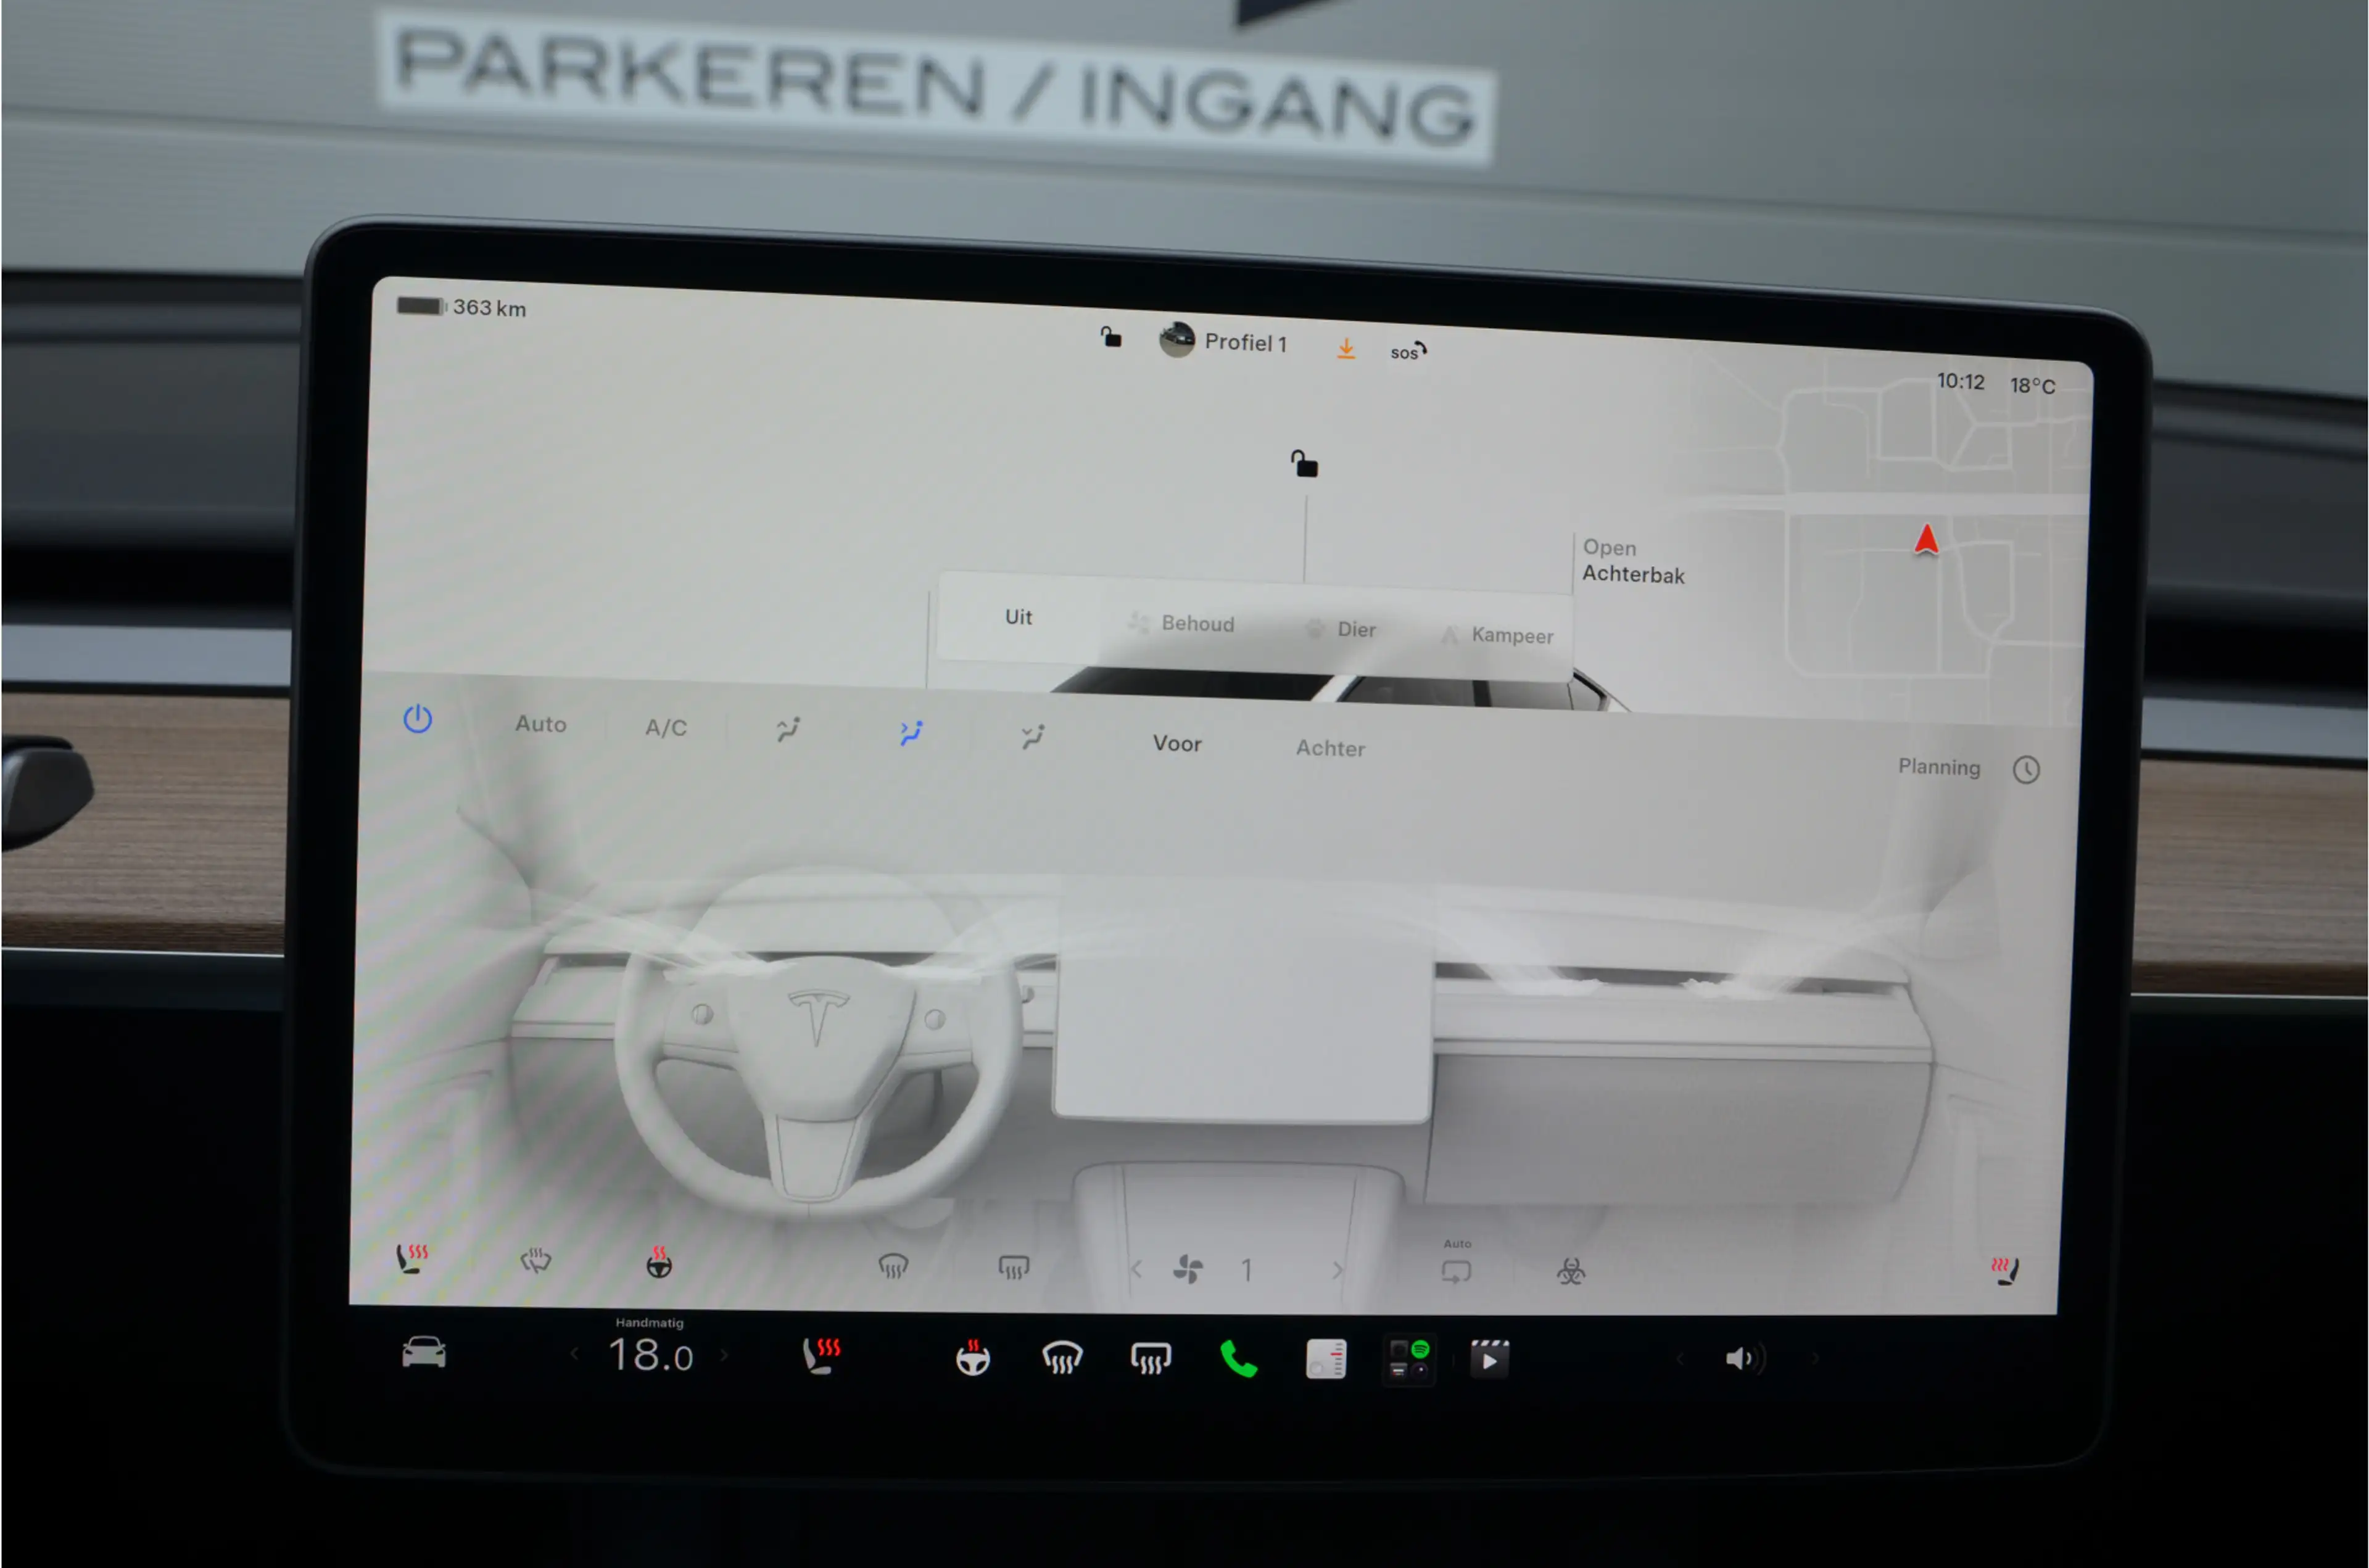The height and width of the screenshot is (1568, 2369).
Task: Tap front defrost icon in climate panel
Action: (892, 1267)
